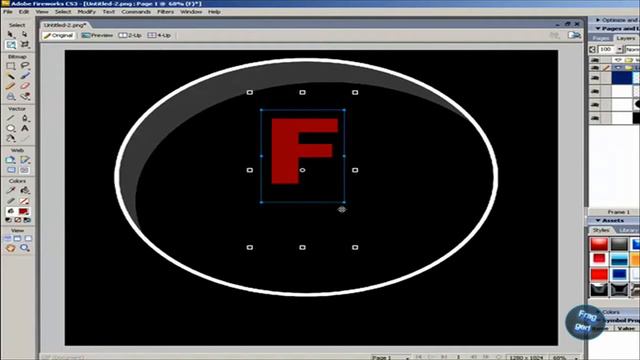Select the Slice tool
Image resolution: width=640 pixels, height=360 pixels.
24,160
